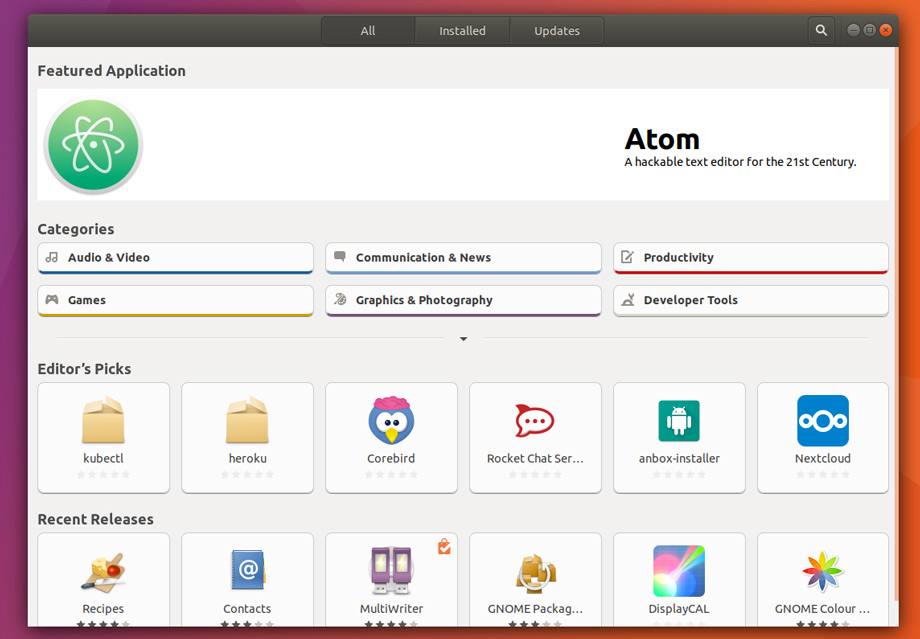Open the Atom featured application banner
This screenshot has width=920, height=639.
pyautogui.click(x=463, y=145)
